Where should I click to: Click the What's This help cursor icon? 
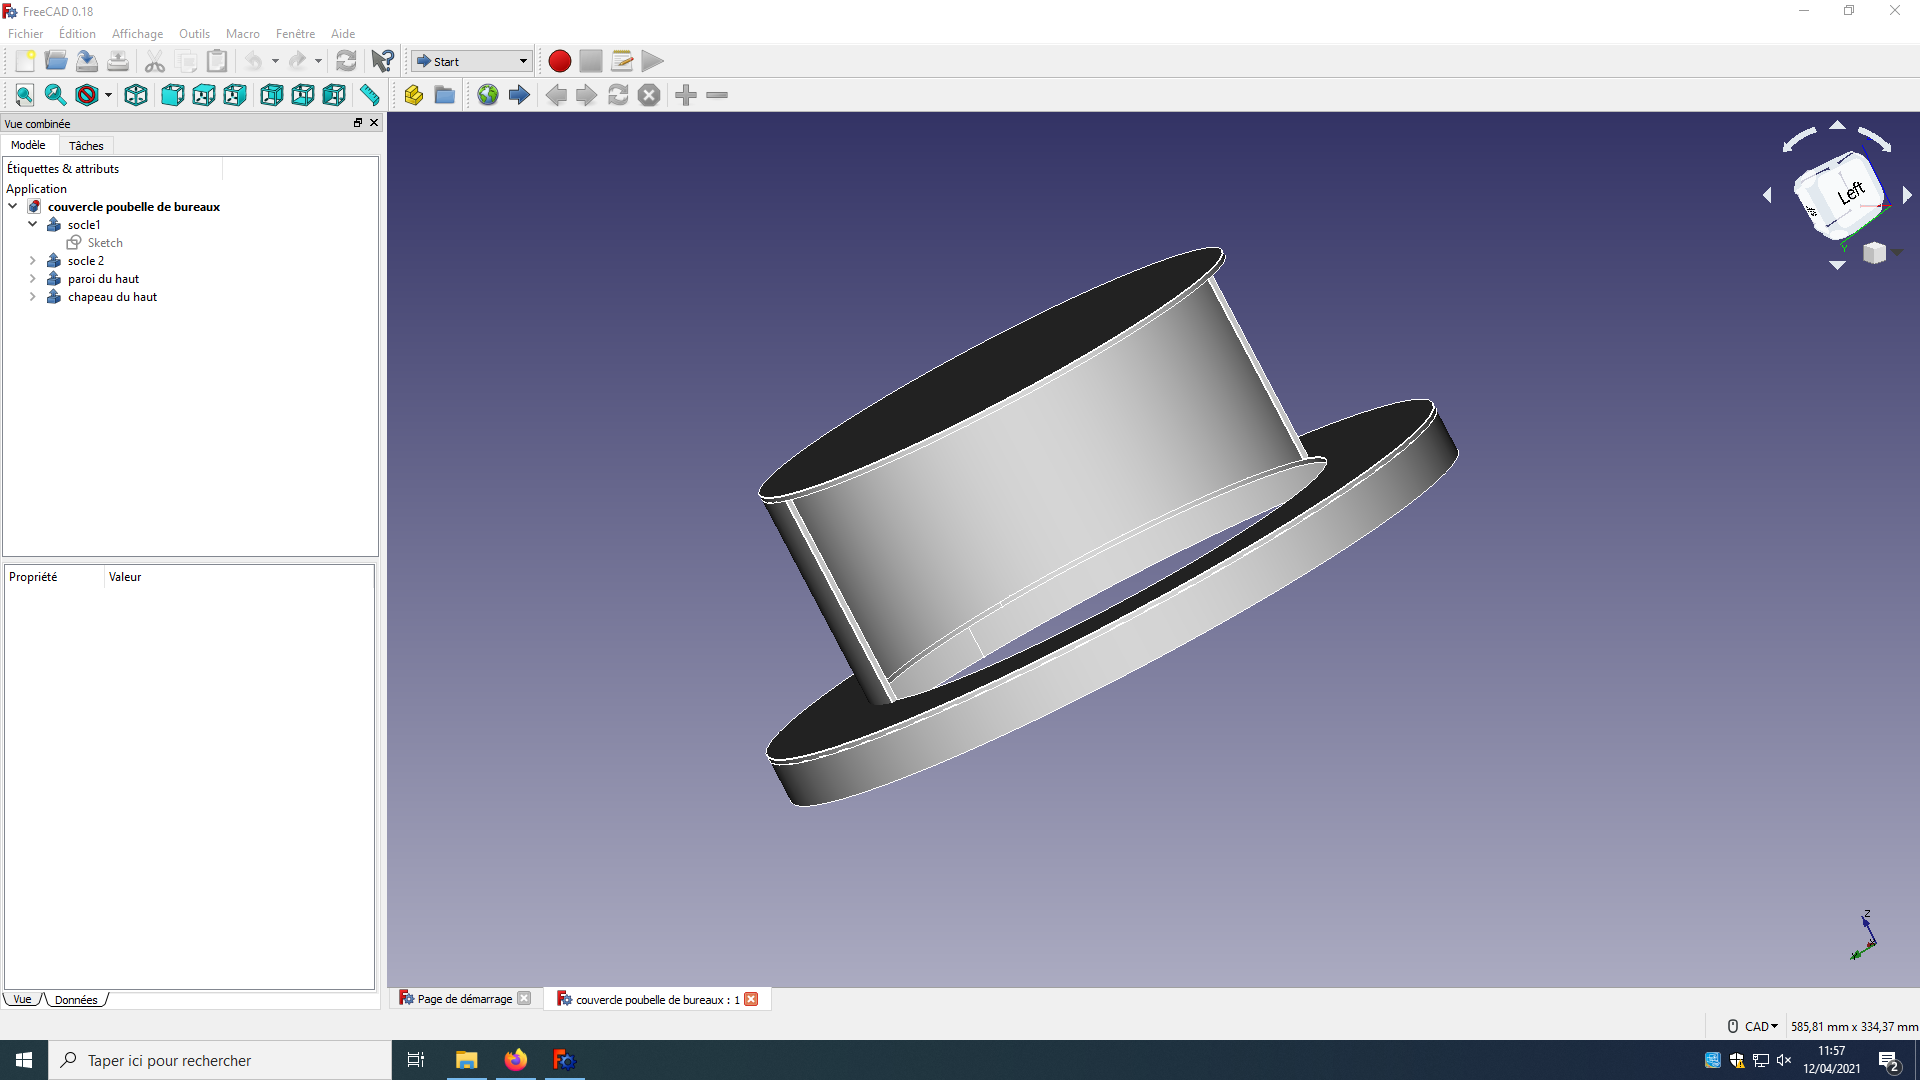(x=382, y=62)
